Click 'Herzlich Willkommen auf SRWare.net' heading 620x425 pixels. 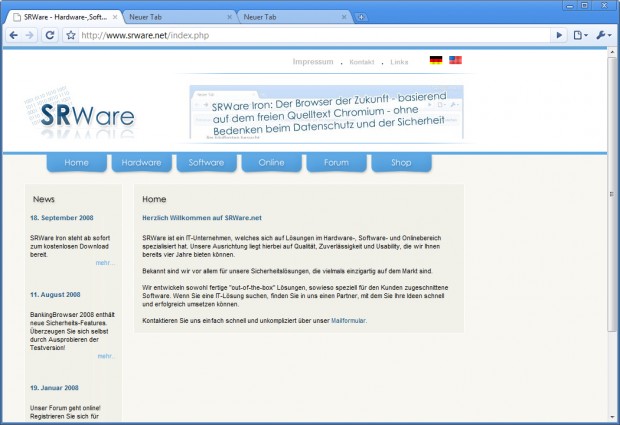202,218
